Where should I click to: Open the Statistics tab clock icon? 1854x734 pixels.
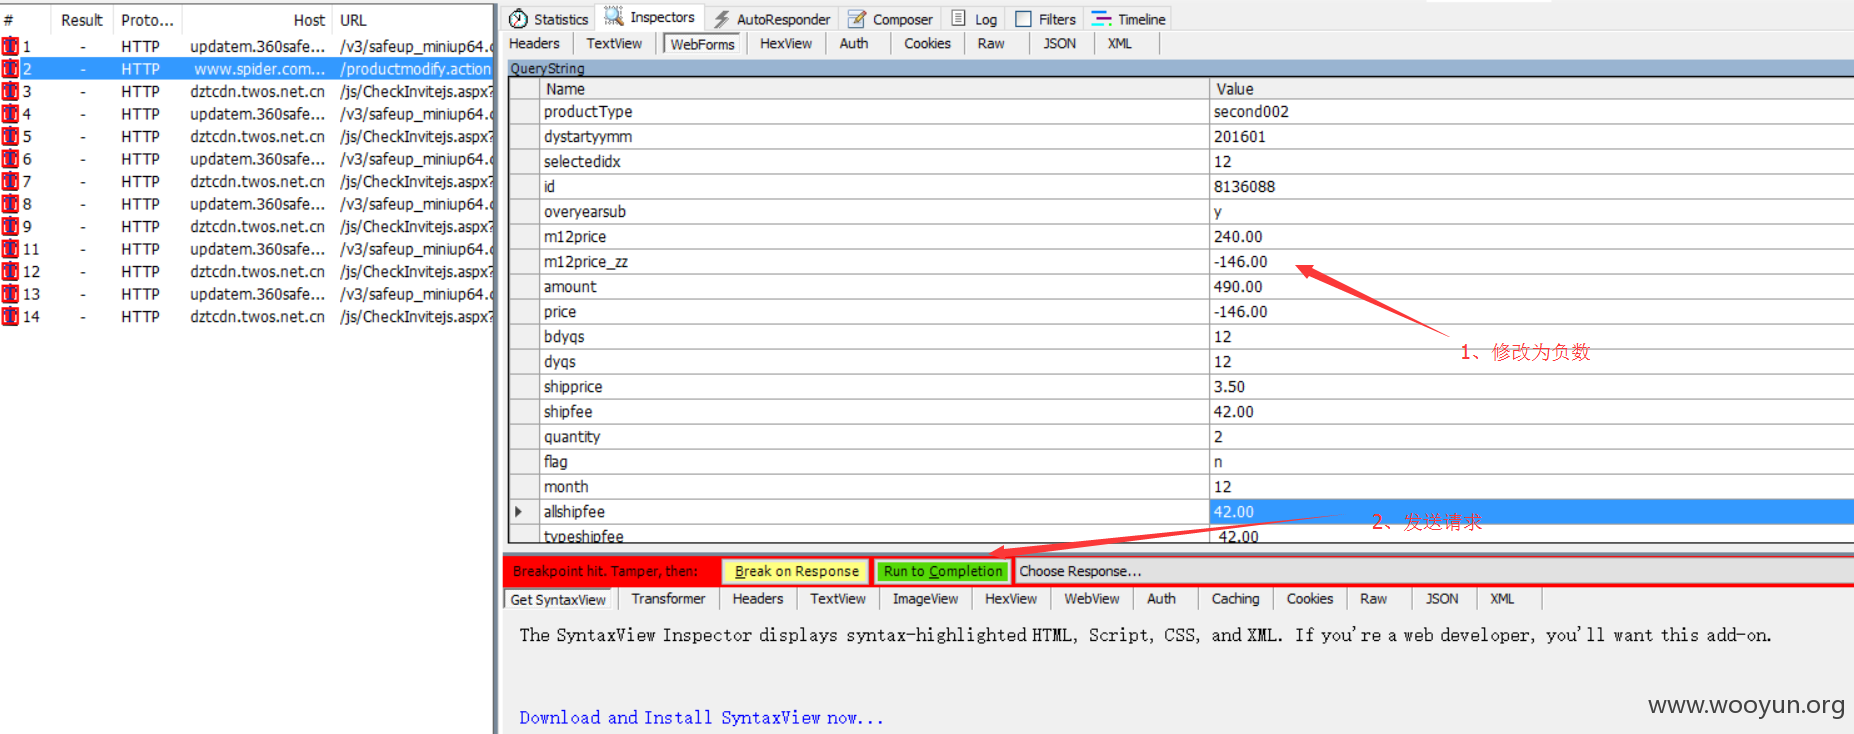(x=518, y=19)
